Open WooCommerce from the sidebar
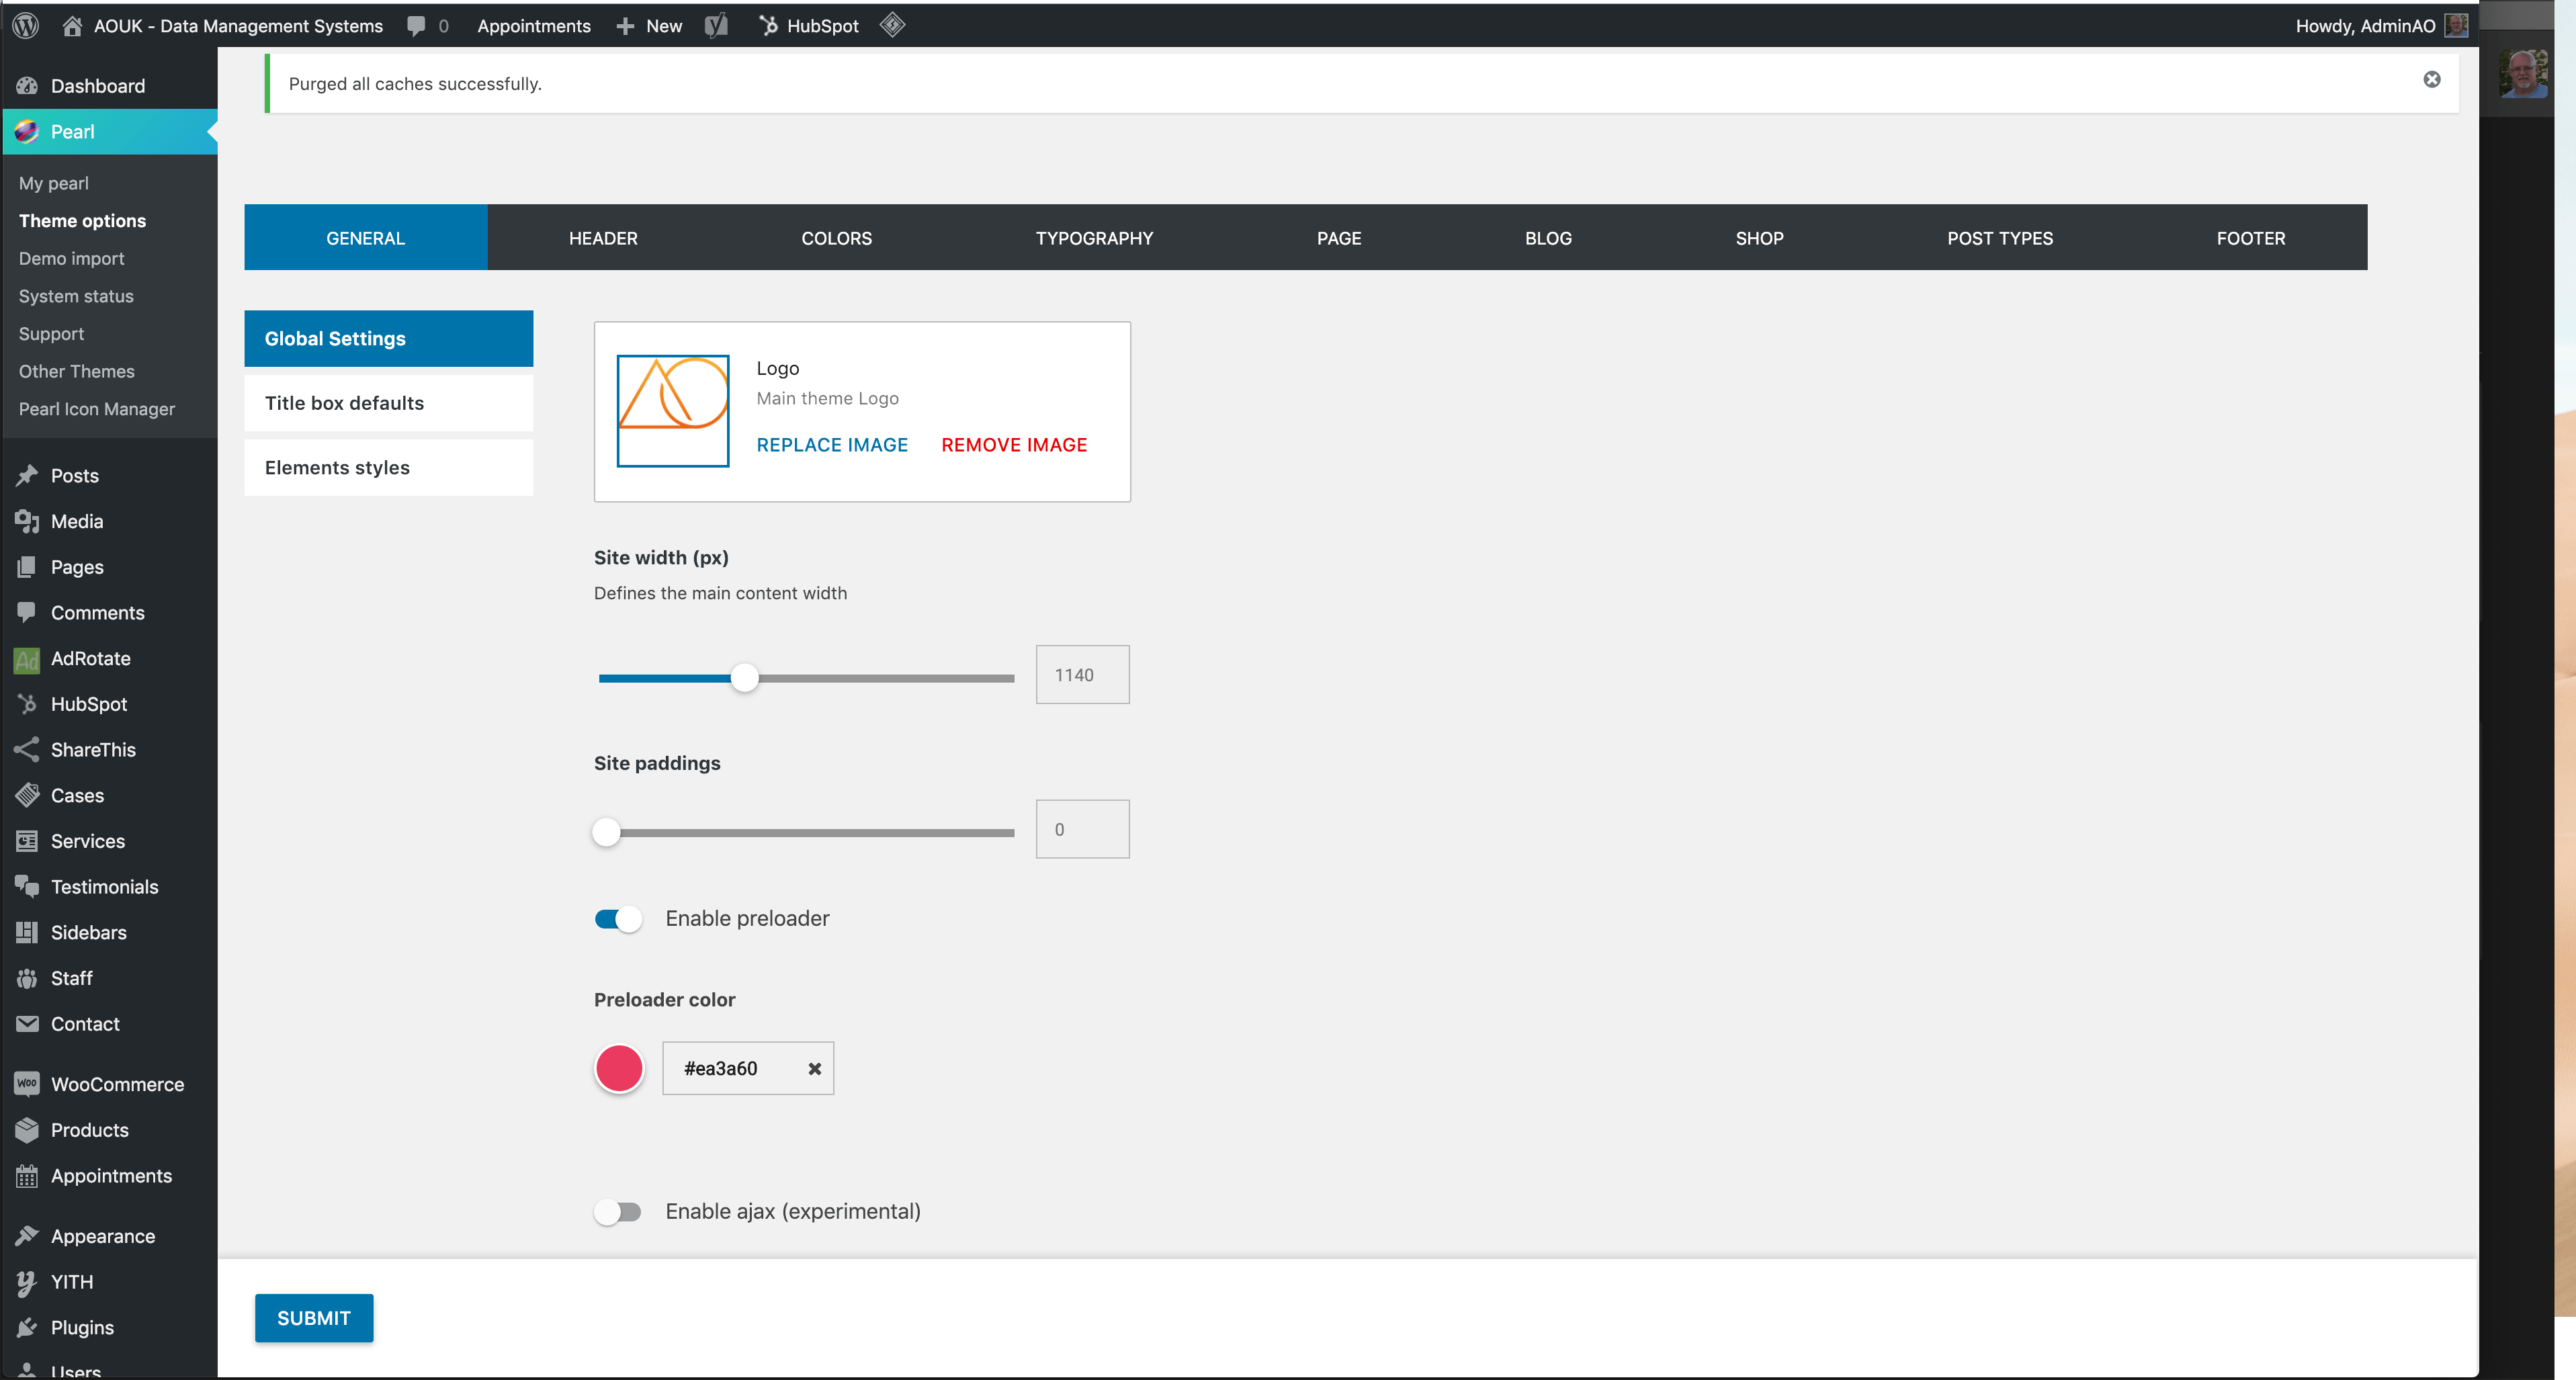 (117, 1084)
